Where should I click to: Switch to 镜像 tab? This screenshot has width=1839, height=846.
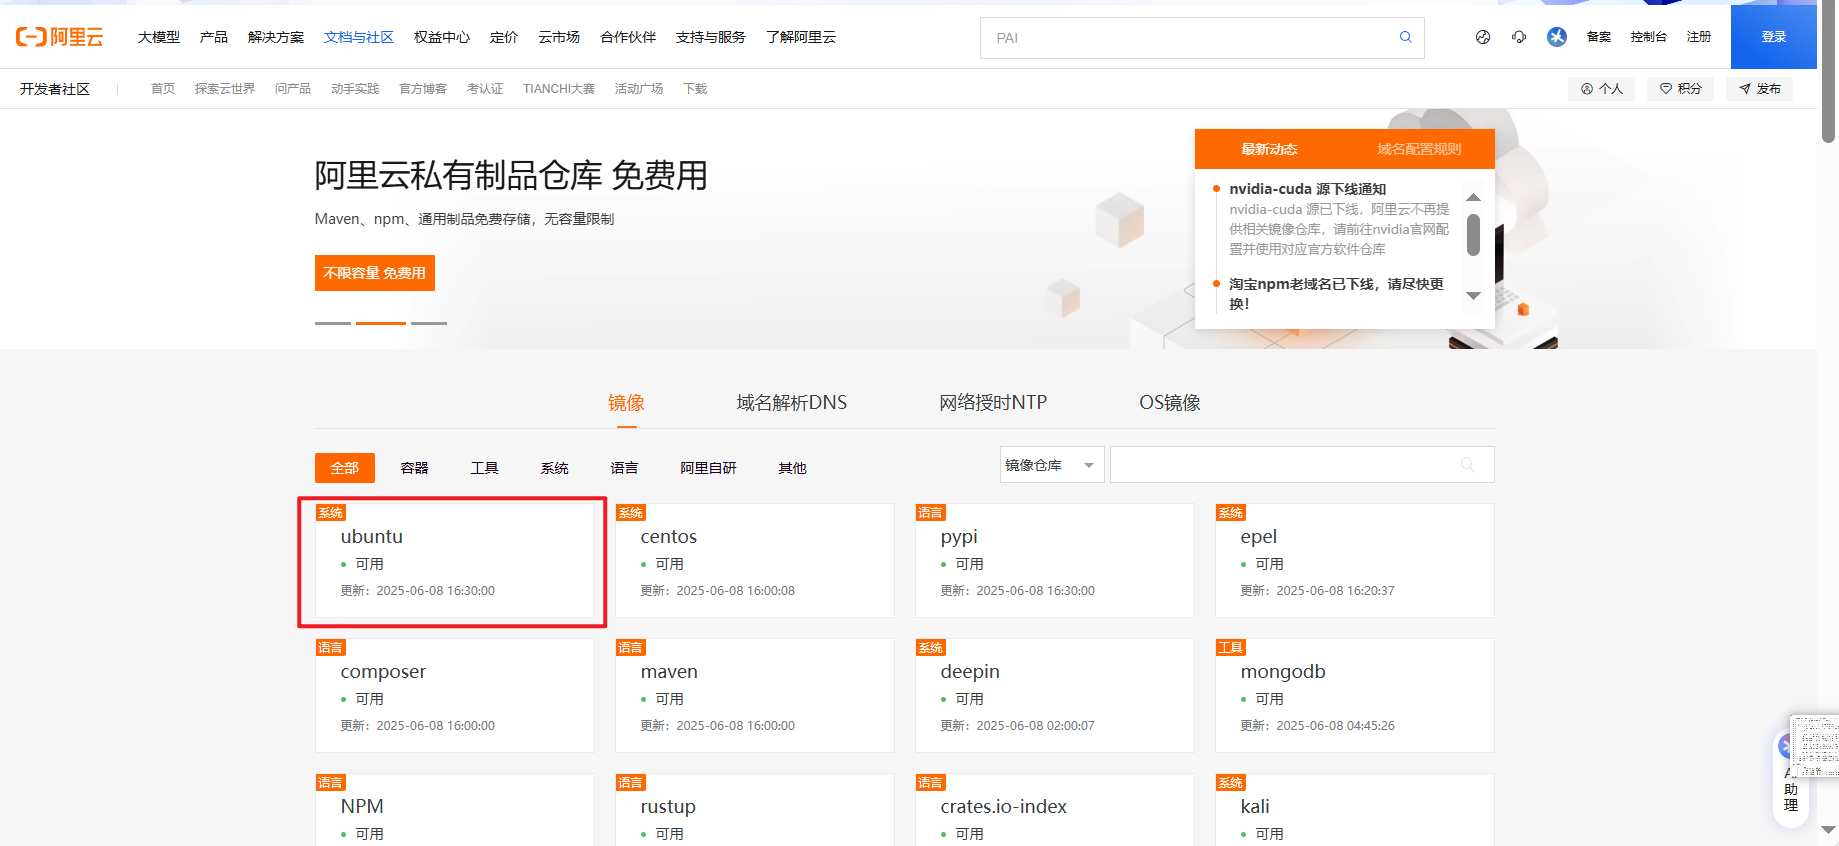pos(626,403)
